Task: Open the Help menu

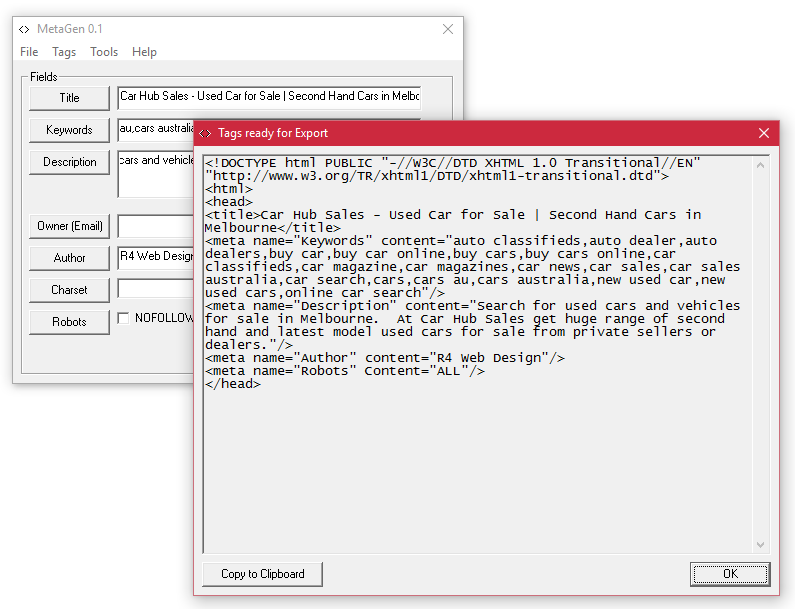Action: point(144,52)
